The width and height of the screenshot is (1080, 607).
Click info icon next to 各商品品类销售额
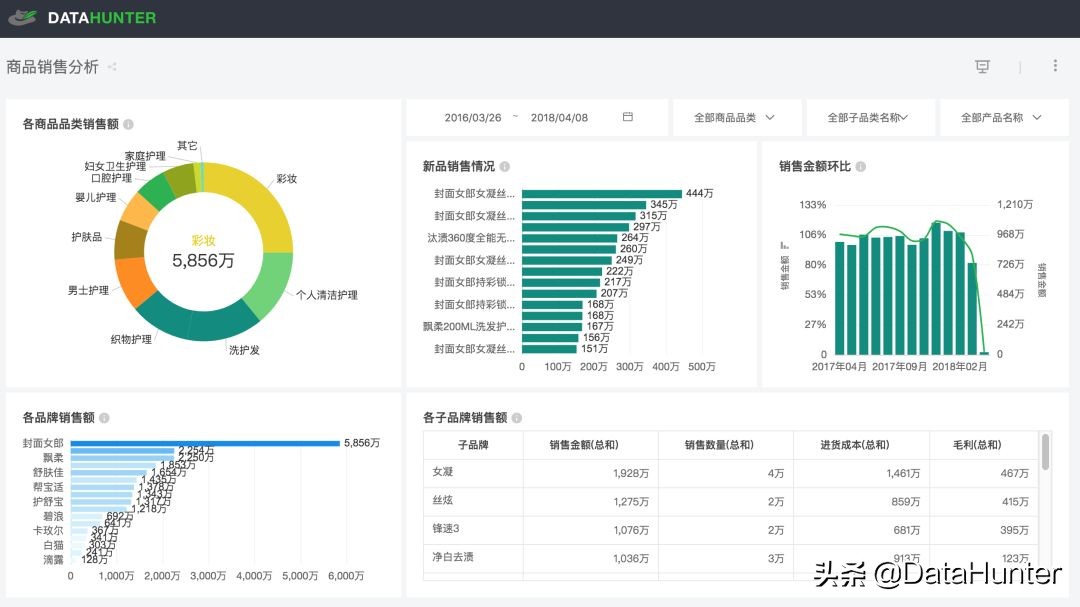(129, 125)
